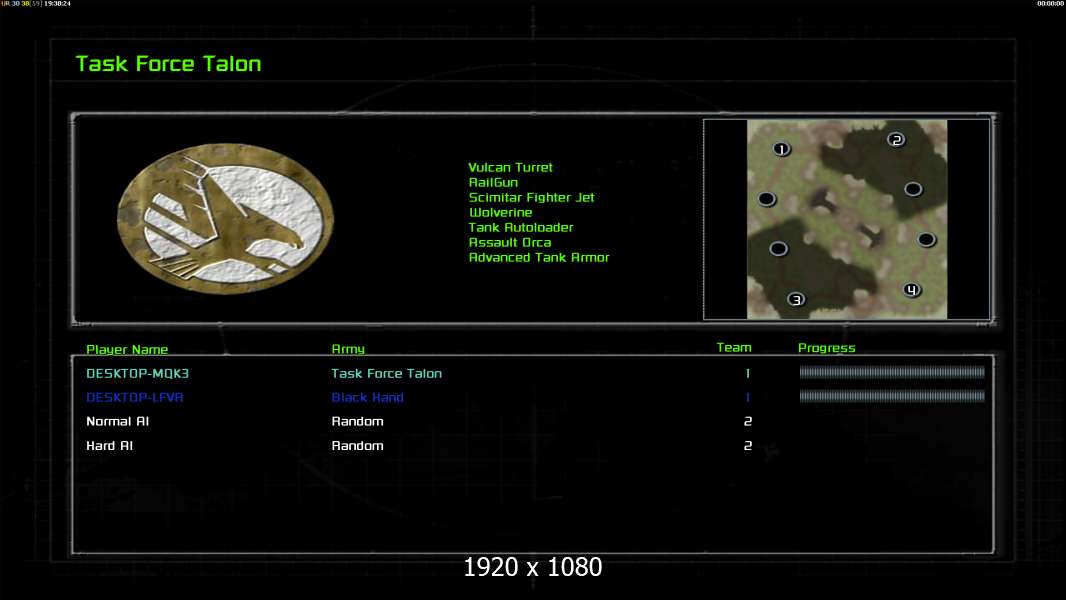Click the Vulcan Turret list entry
This screenshot has width=1066, height=600.
(510, 167)
